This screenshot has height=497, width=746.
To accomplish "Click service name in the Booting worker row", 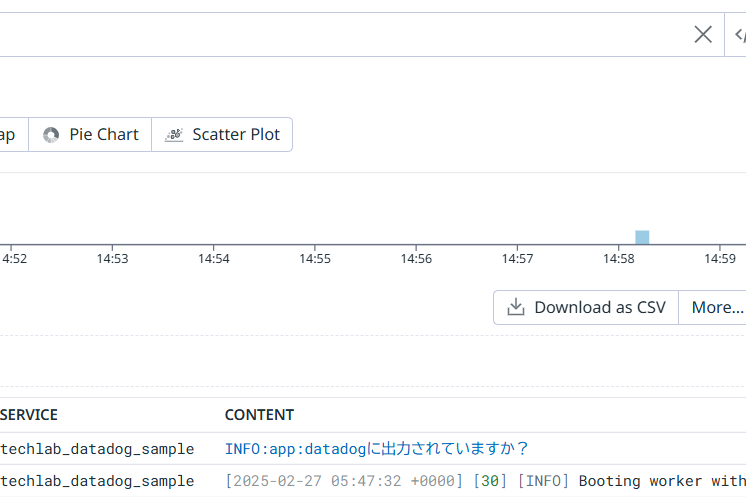I will pos(97,481).
